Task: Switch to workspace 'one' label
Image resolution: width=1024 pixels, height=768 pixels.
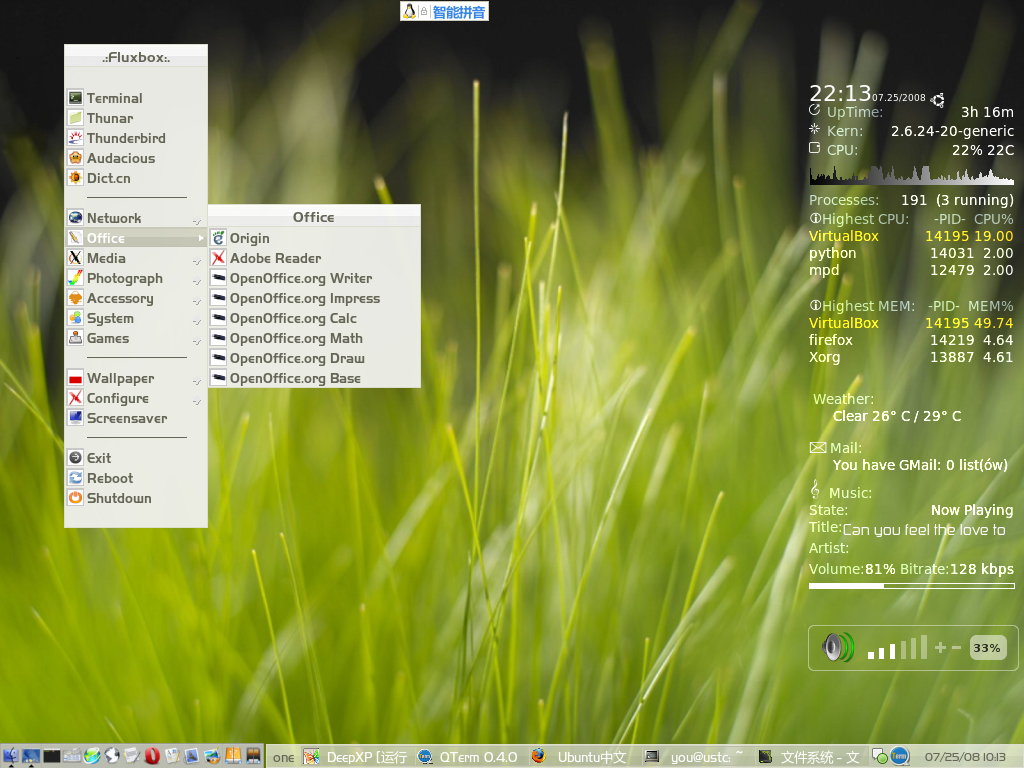Action: pos(283,758)
